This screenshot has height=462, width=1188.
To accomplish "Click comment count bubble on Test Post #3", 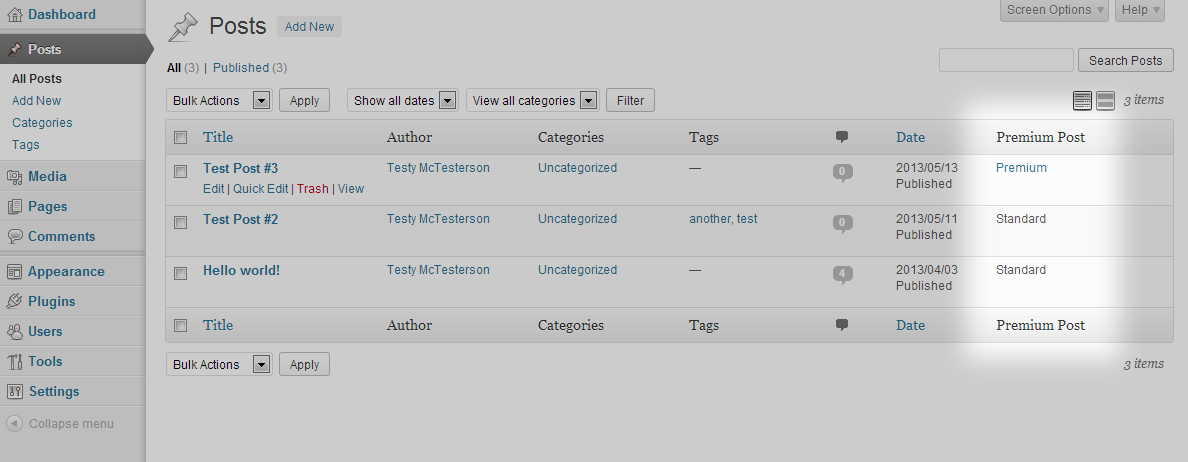I will 843,173.
